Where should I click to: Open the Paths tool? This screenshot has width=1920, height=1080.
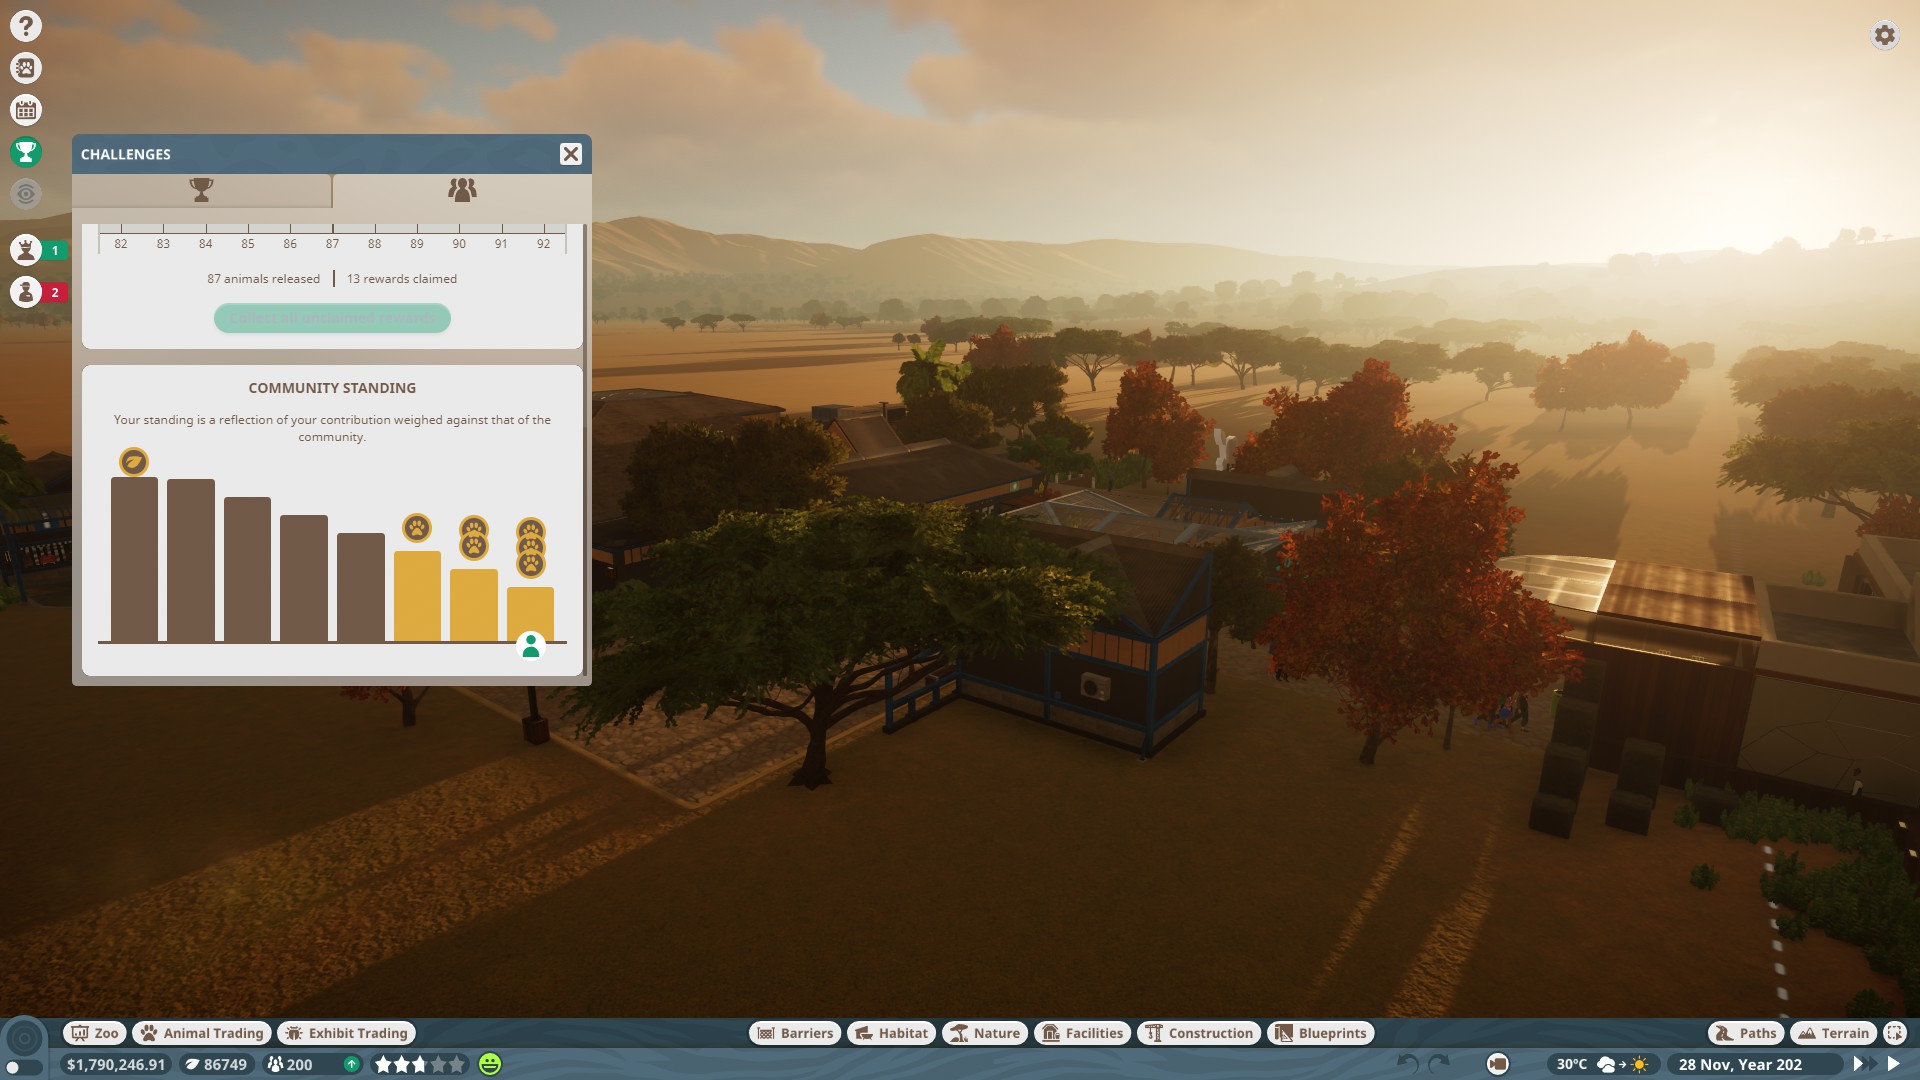click(1746, 1033)
